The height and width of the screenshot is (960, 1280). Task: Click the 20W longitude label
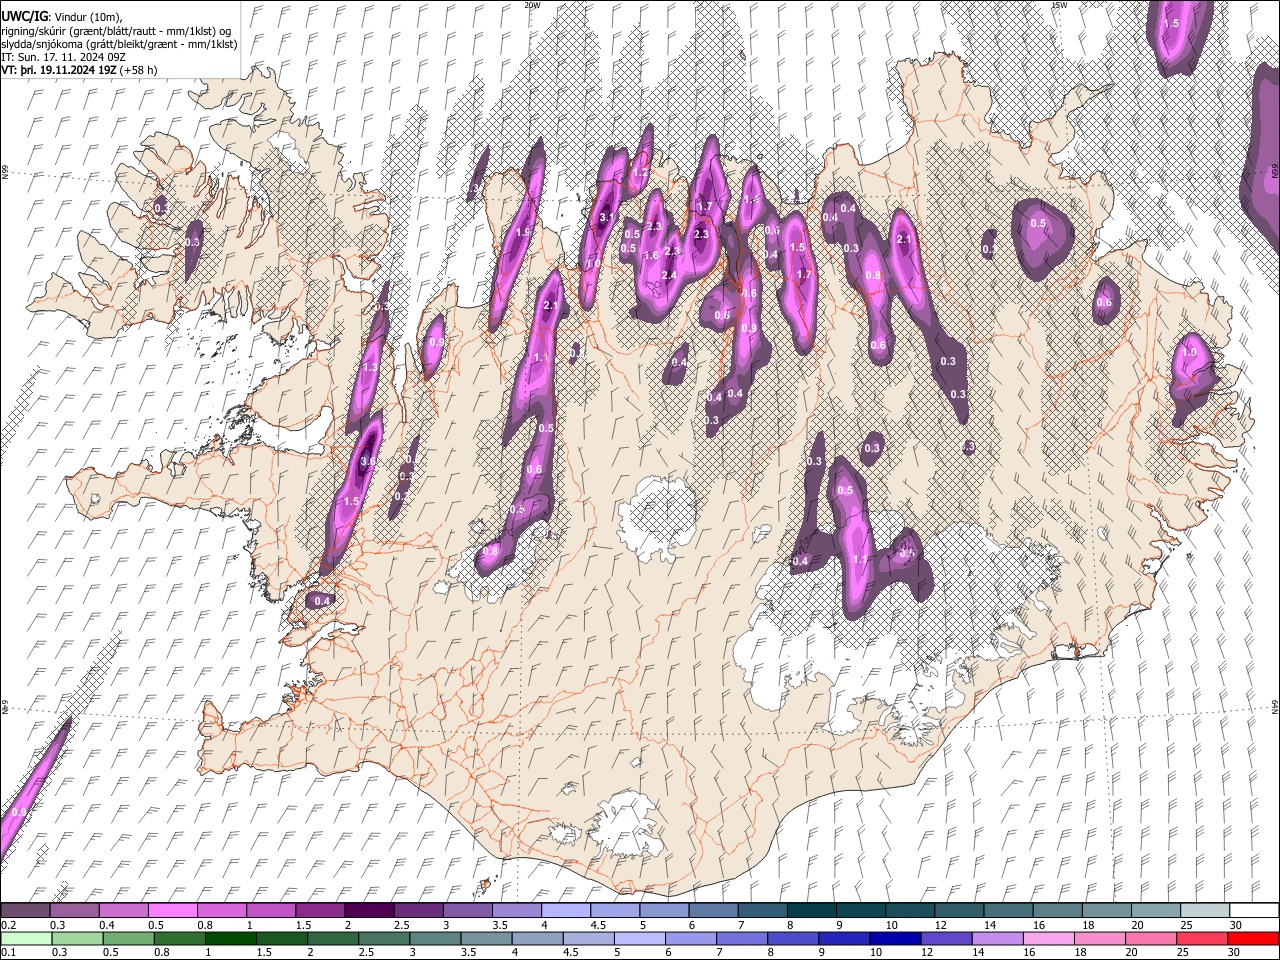(x=532, y=5)
